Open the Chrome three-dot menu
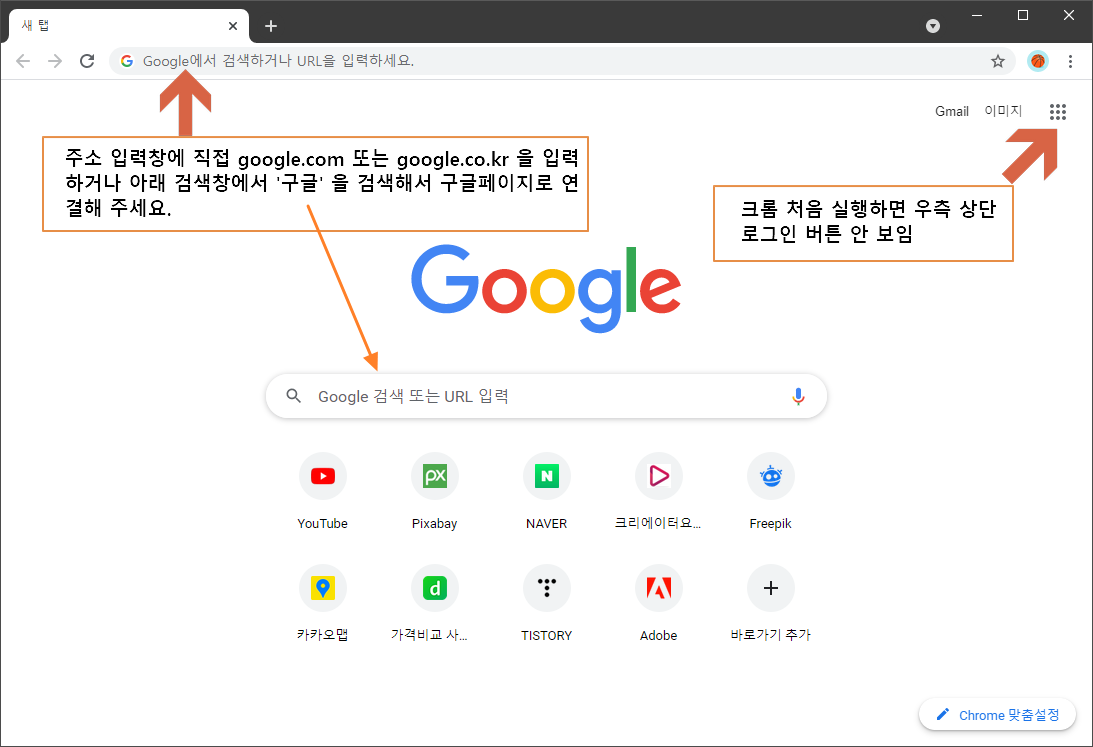 pos(1070,61)
